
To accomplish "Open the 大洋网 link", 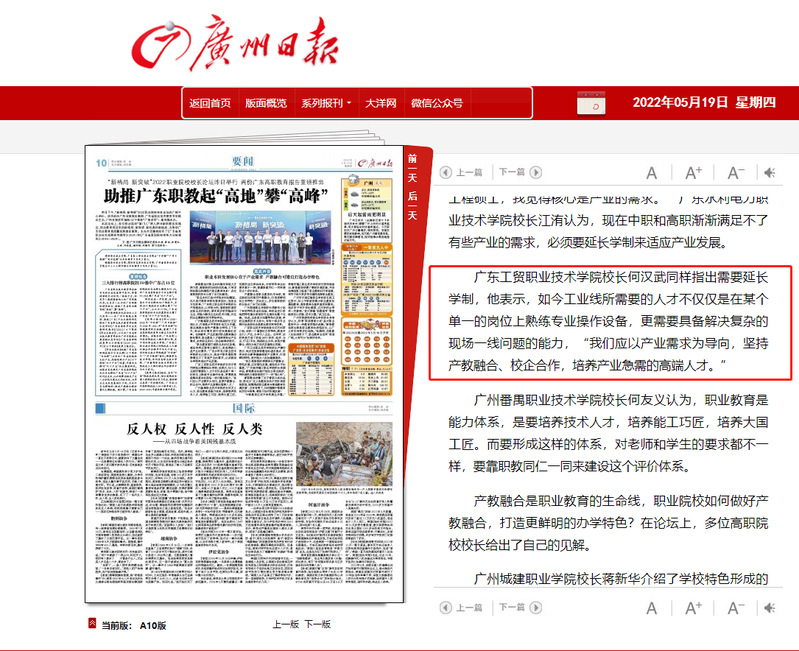I will (x=380, y=103).
